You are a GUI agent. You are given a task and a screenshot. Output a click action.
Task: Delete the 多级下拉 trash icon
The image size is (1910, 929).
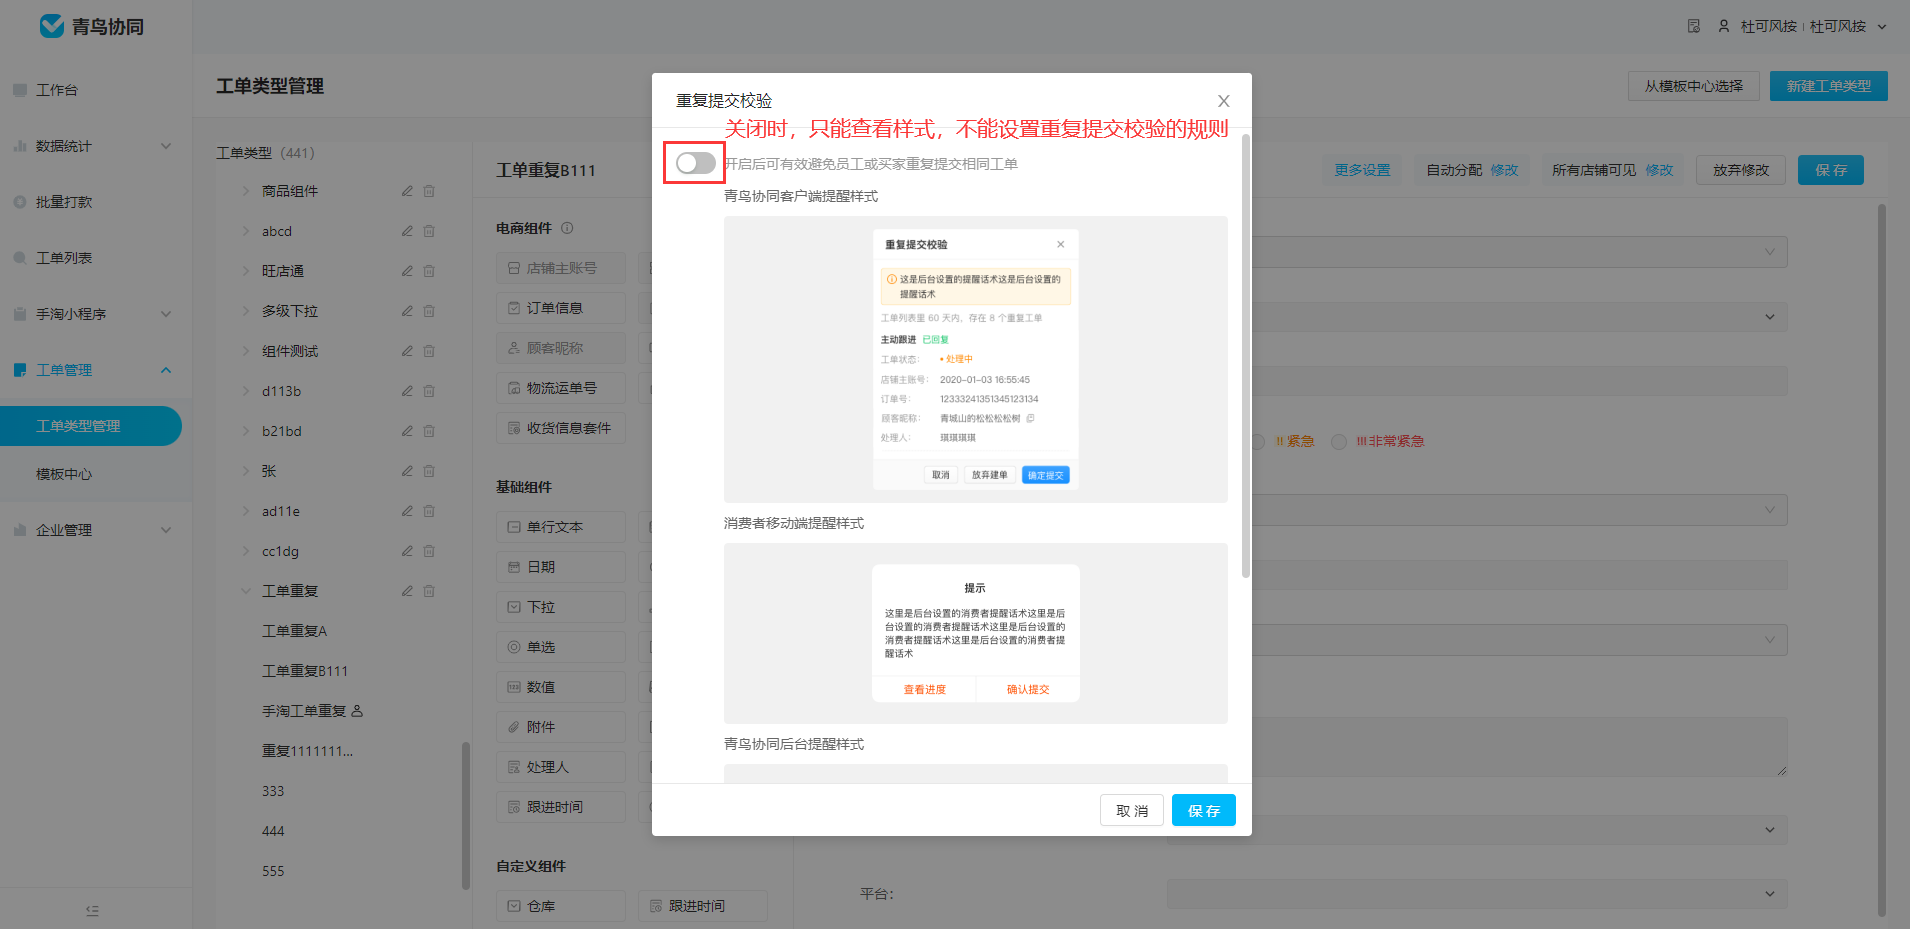[x=429, y=311]
